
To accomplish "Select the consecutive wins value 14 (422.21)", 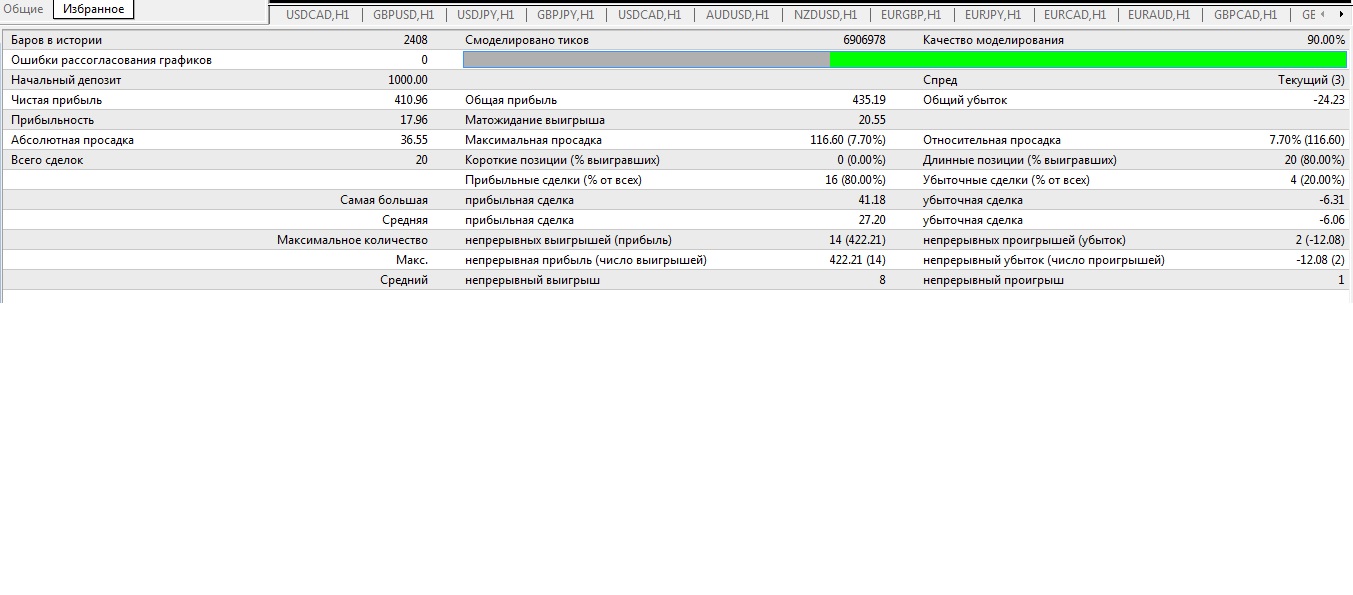I will pos(859,240).
